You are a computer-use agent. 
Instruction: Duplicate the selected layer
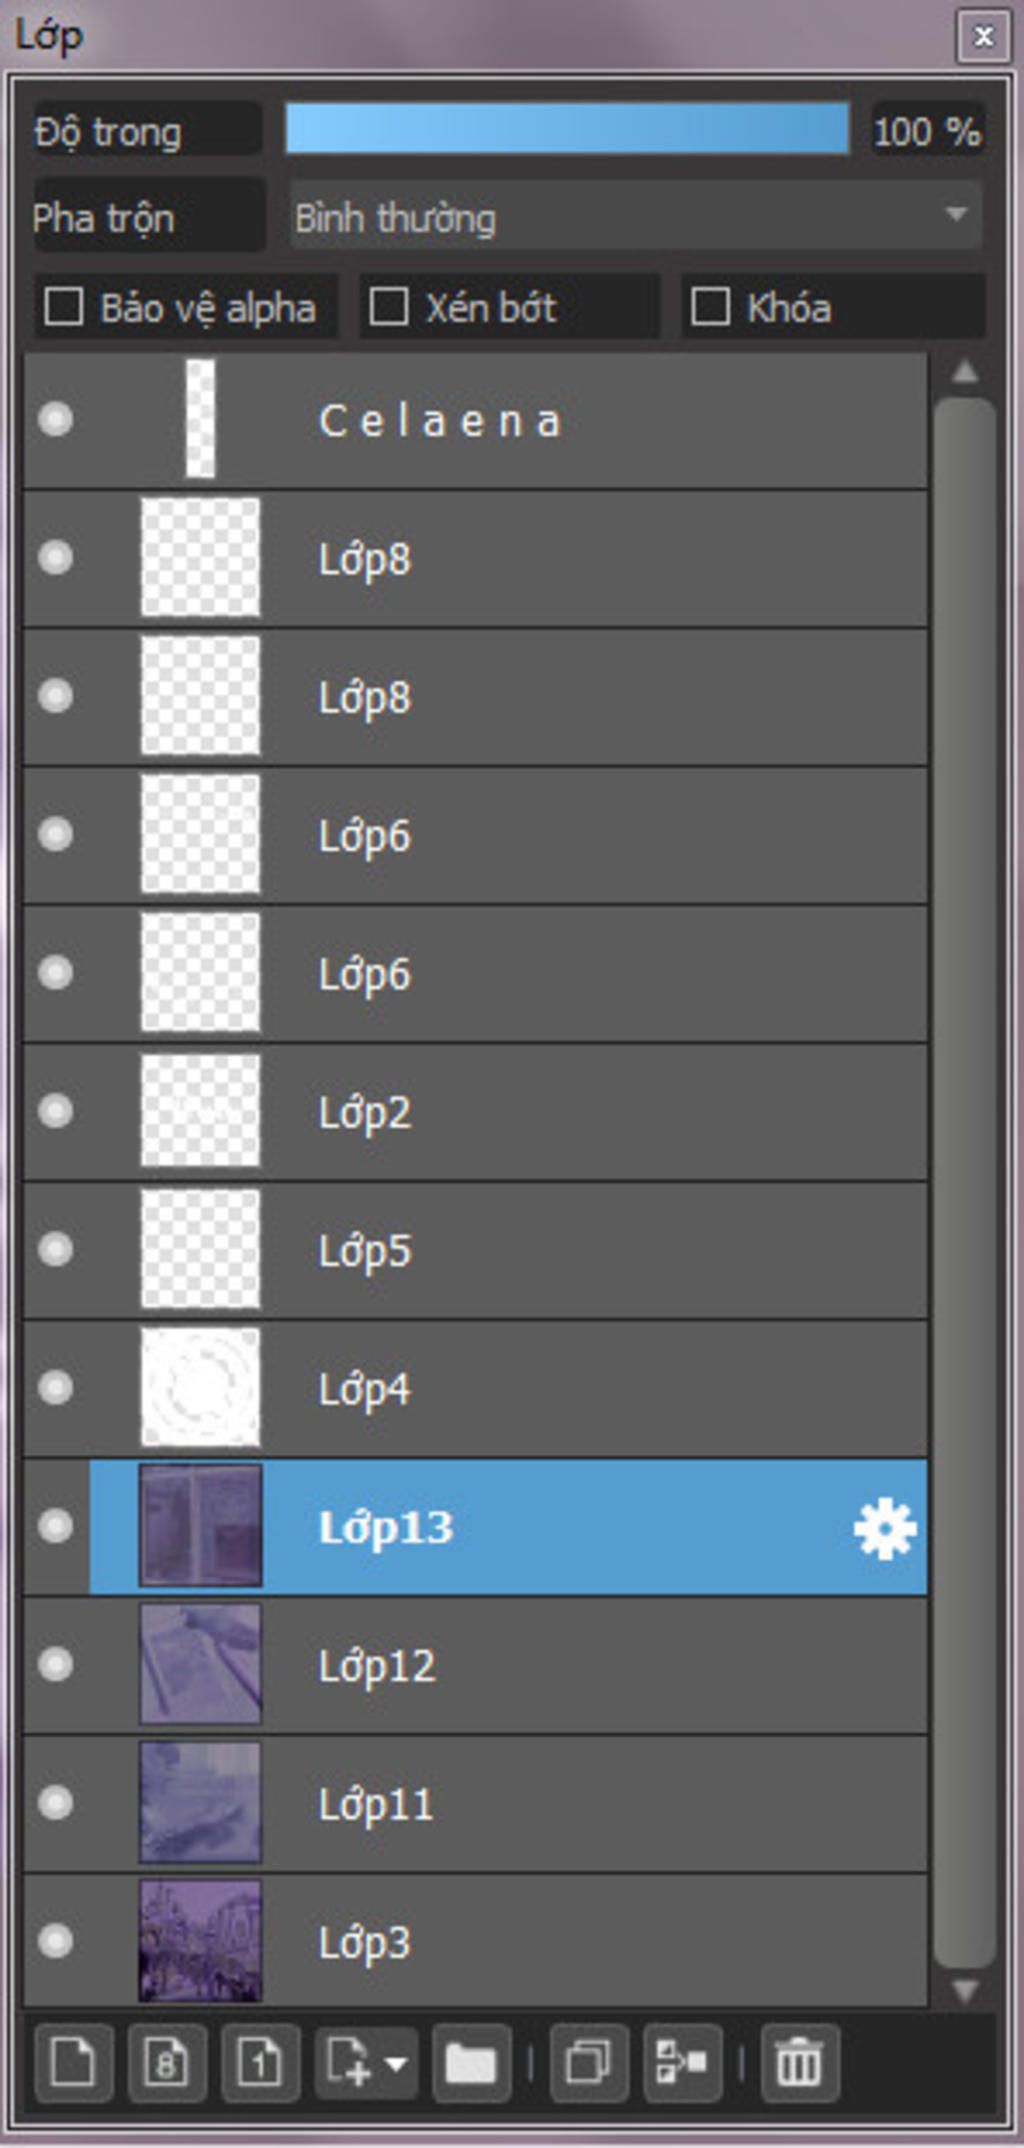pos(589,2062)
